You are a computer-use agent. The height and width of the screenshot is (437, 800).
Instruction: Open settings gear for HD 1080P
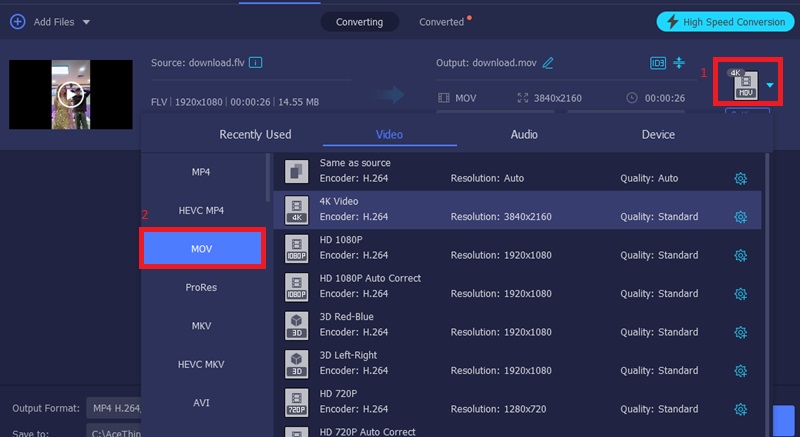click(740, 255)
